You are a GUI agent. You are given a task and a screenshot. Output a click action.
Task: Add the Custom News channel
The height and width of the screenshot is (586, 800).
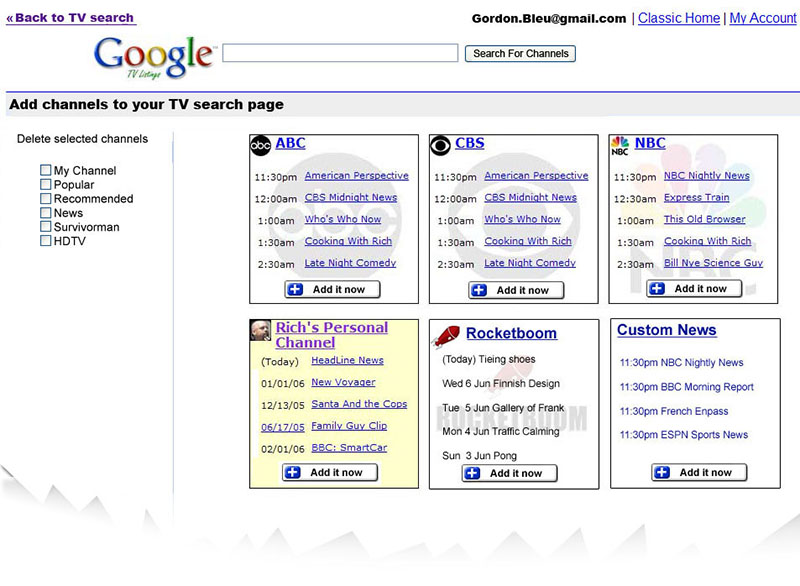coord(699,472)
